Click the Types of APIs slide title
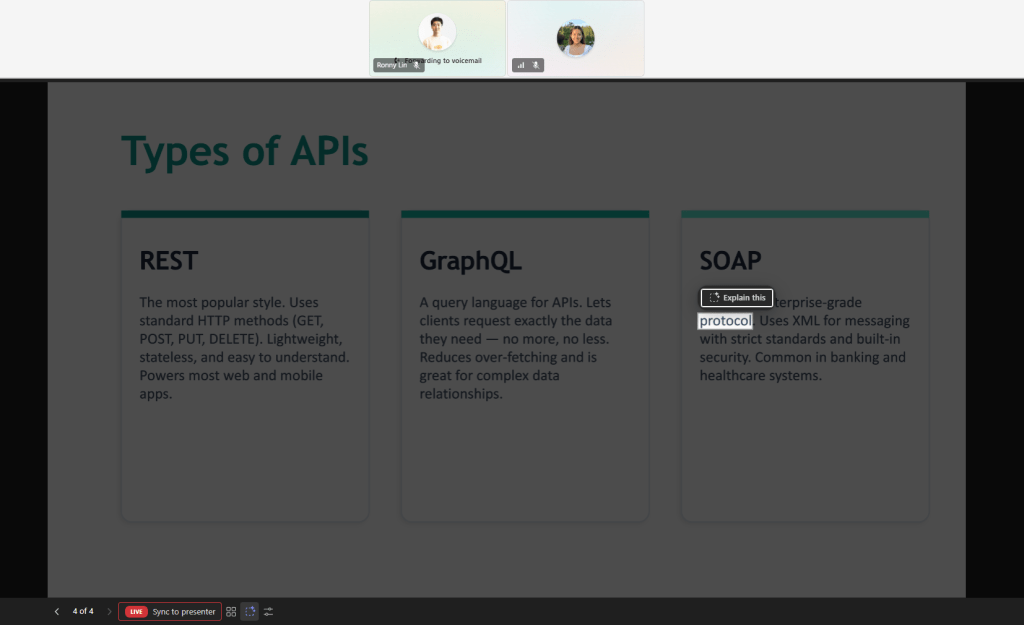 coord(244,152)
